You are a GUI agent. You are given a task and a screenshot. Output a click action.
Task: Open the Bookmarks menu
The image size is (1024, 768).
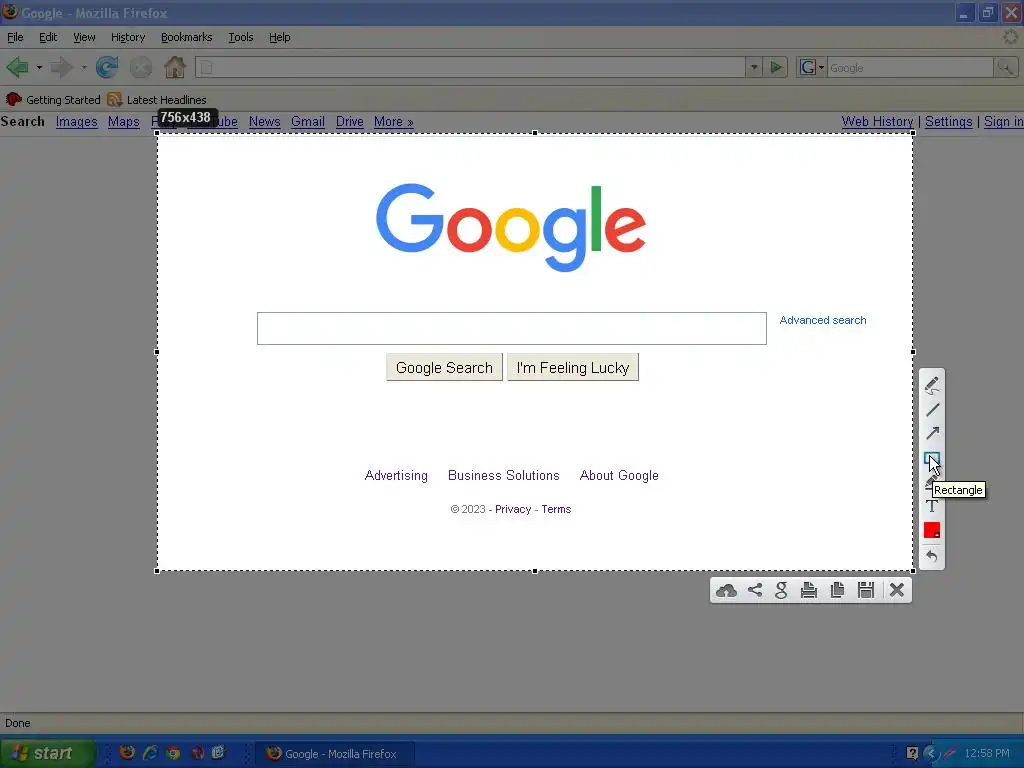186,37
